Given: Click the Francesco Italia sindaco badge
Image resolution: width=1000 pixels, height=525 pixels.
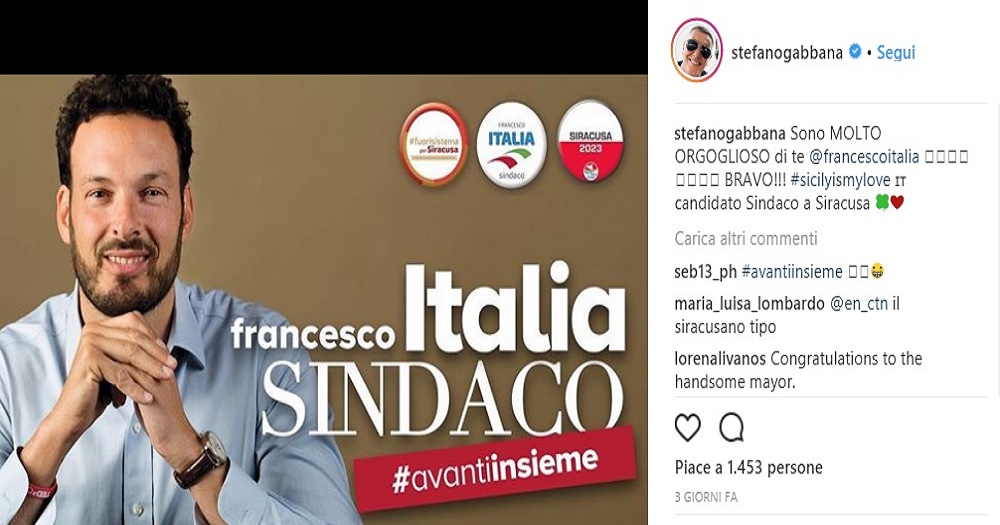Looking at the screenshot, I should pos(511,144).
